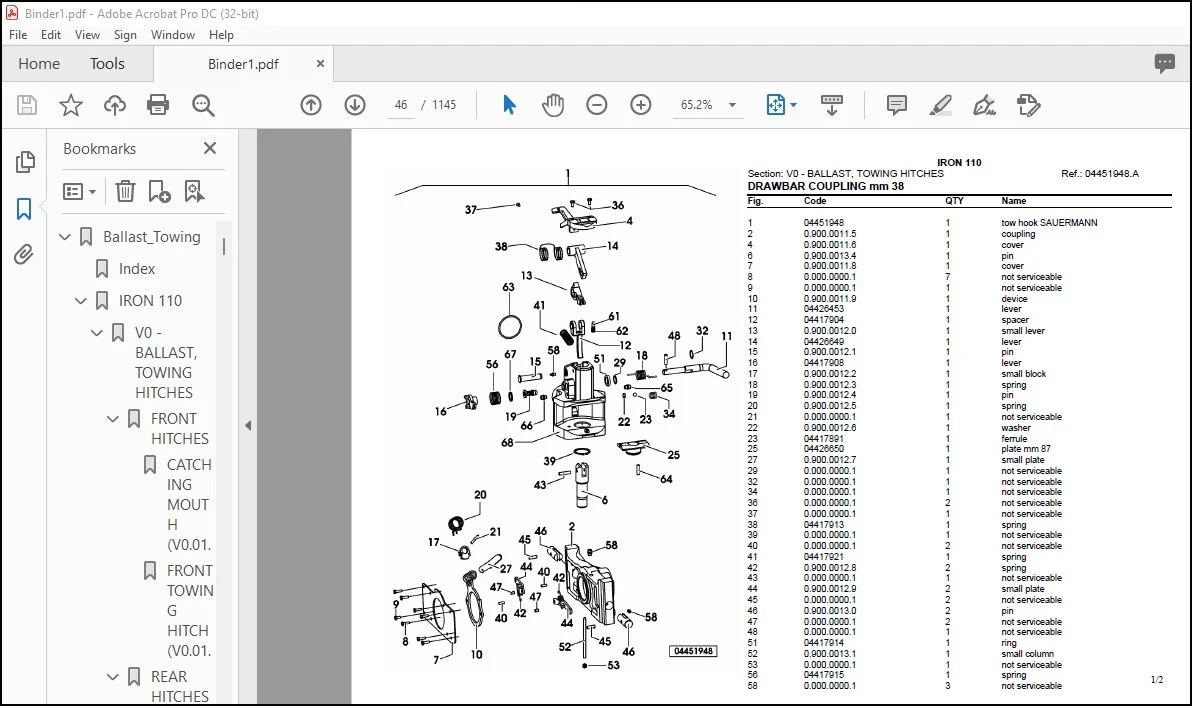Go to the next page arrow
This screenshot has height=706, width=1192.
[x=355, y=105]
